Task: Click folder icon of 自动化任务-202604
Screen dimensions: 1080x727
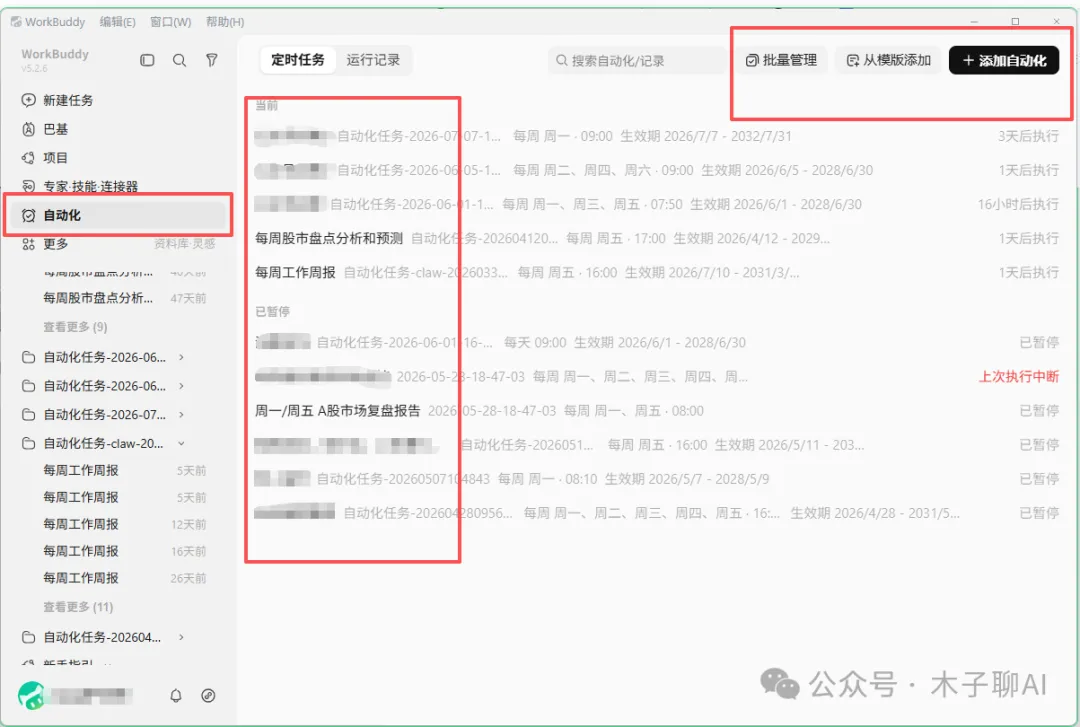Action: [28, 637]
